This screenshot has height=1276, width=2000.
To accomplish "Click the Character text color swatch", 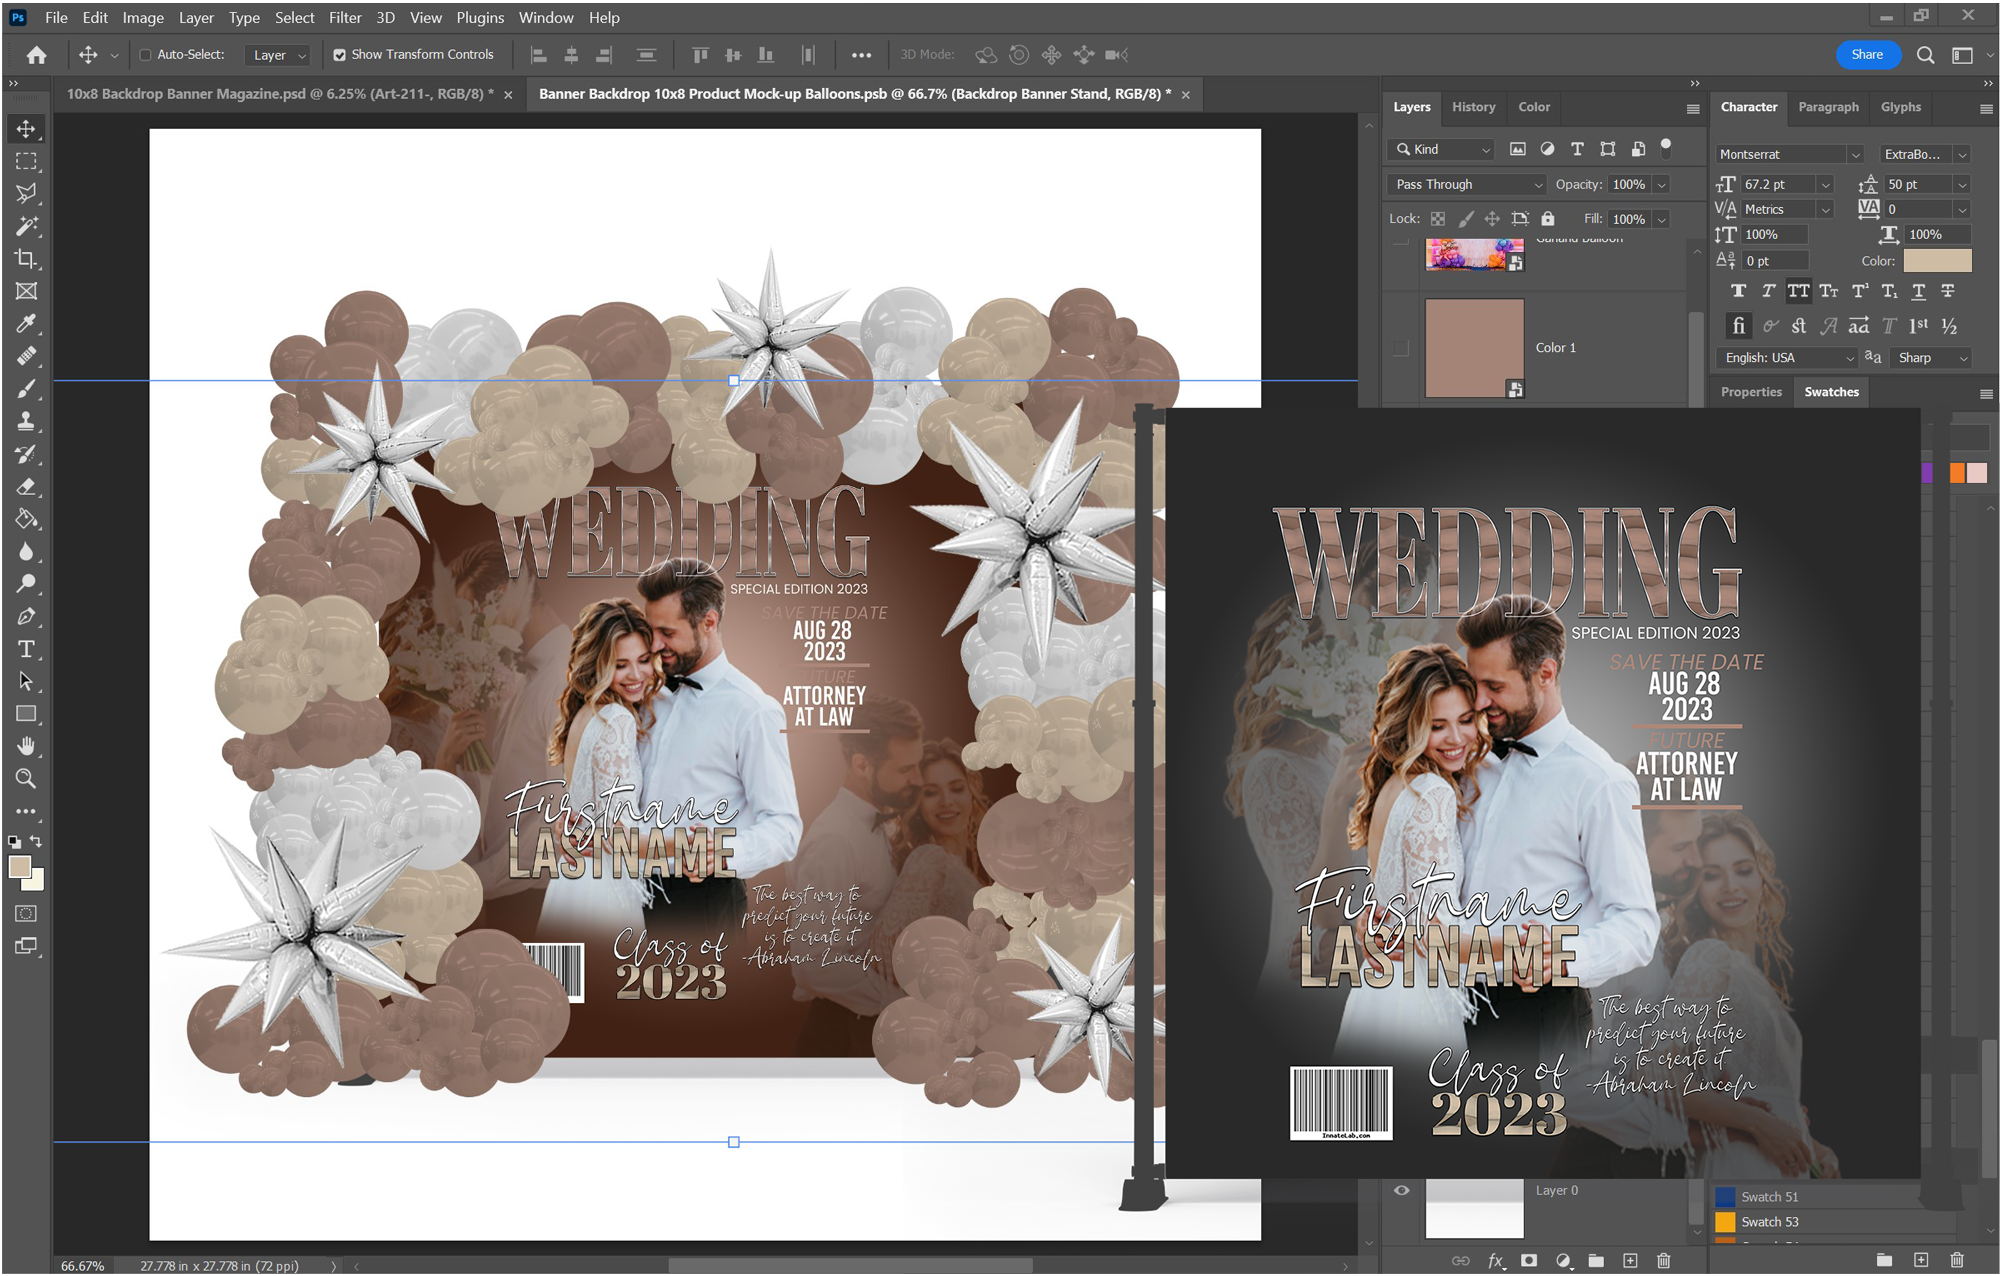I will [1937, 261].
